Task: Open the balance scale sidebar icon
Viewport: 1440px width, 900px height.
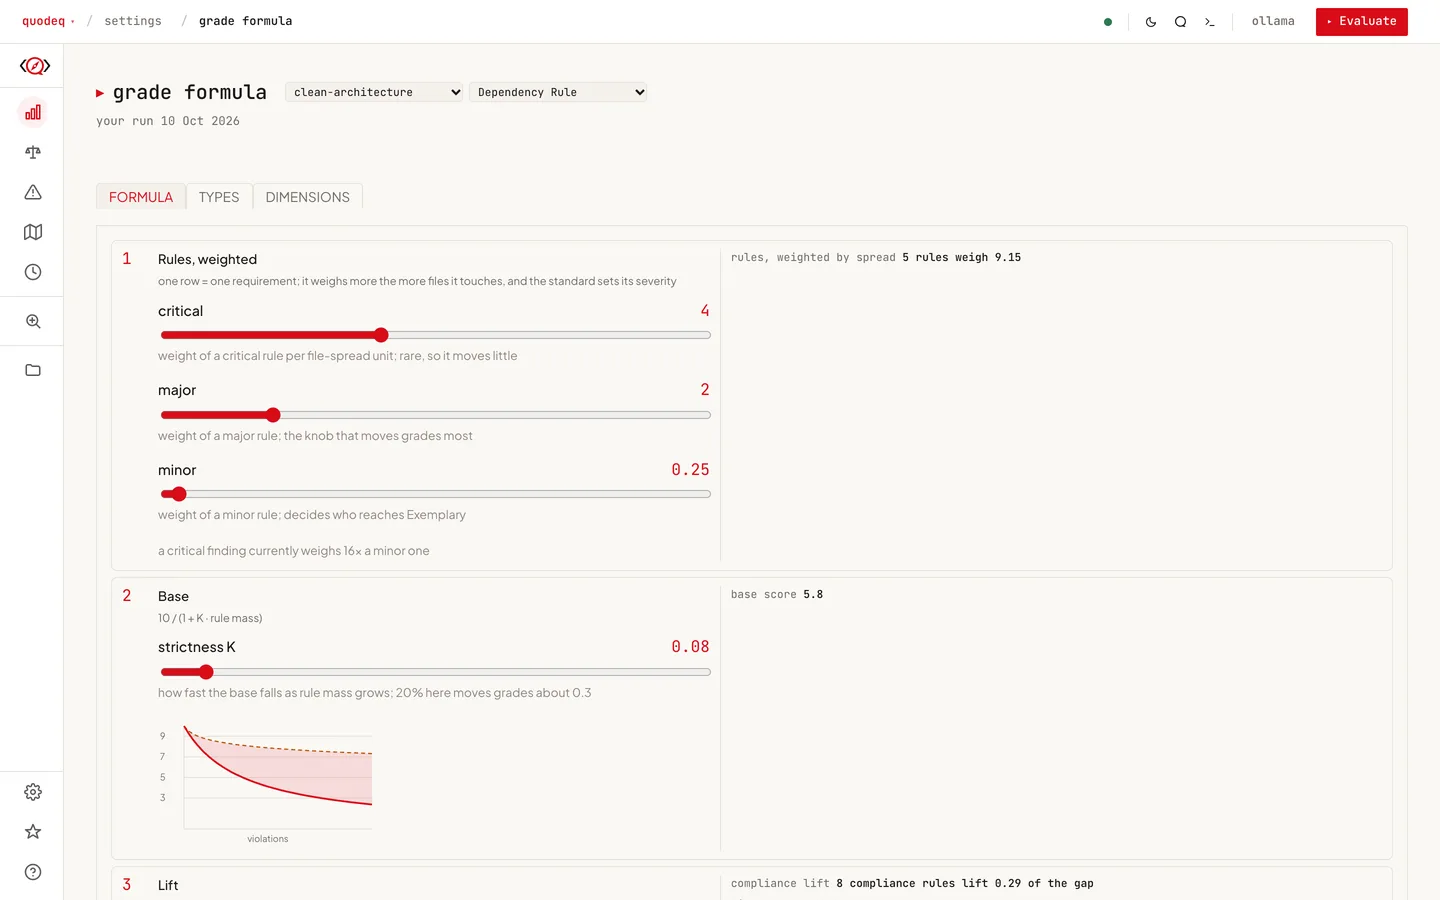Action: (33, 152)
